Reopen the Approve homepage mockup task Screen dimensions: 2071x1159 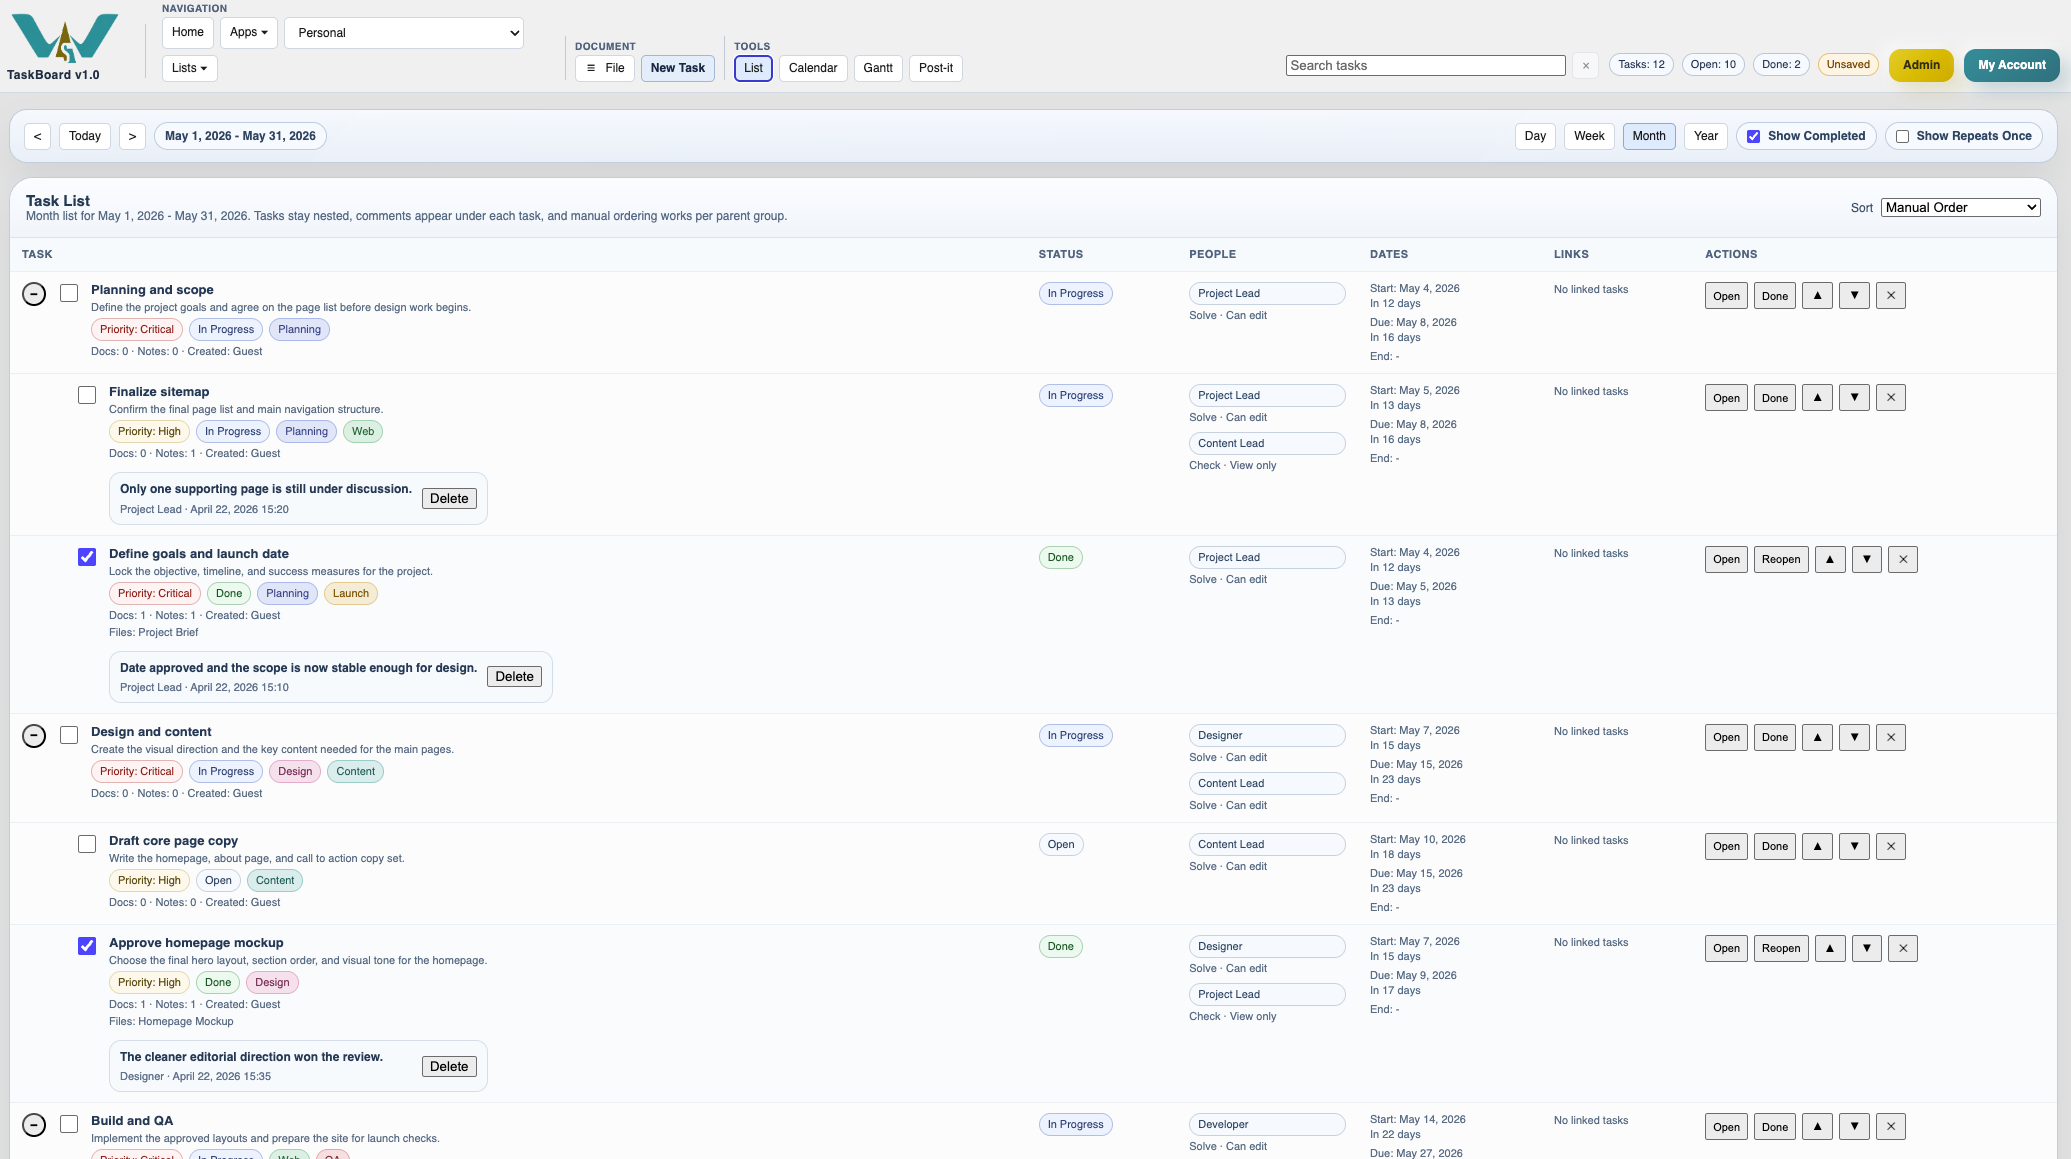coord(1781,949)
